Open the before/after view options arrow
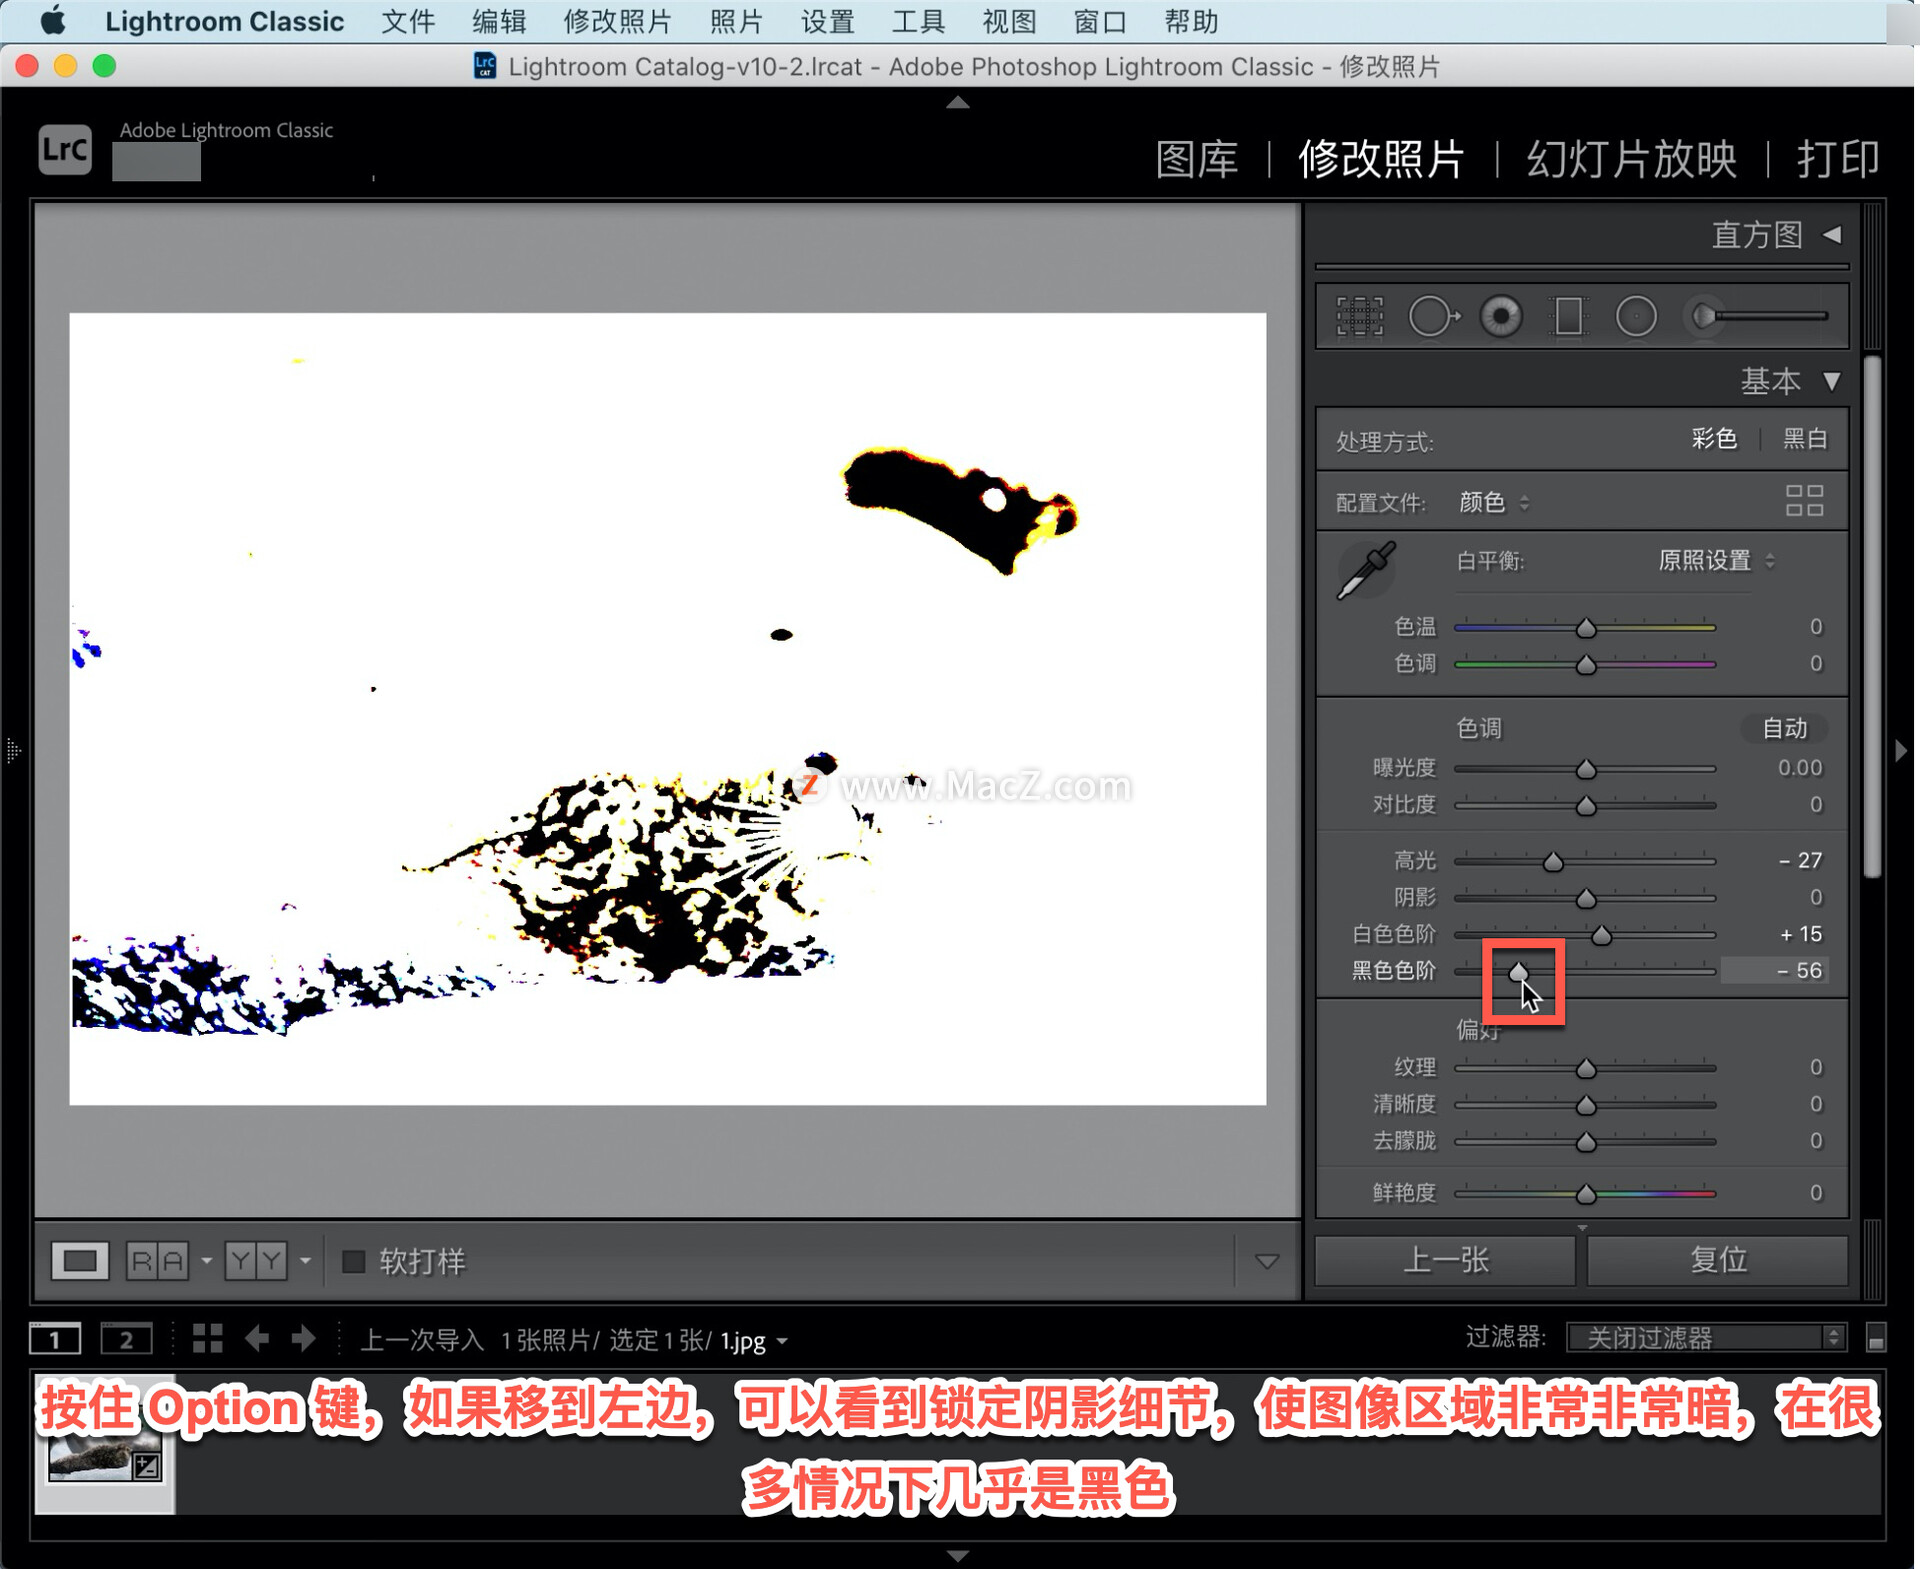Image resolution: width=1920 pixels, height=1569 pixels. coord(305,1263)
